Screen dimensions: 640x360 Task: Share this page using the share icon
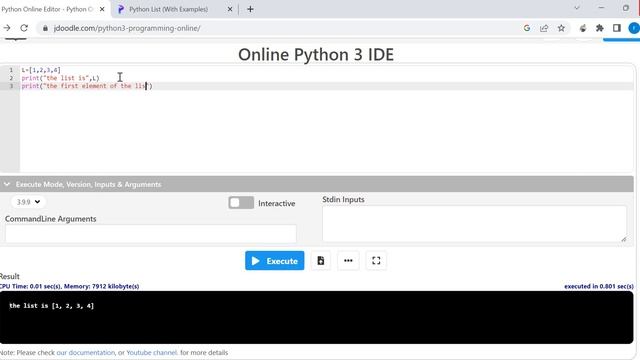(x=544, y=28)
